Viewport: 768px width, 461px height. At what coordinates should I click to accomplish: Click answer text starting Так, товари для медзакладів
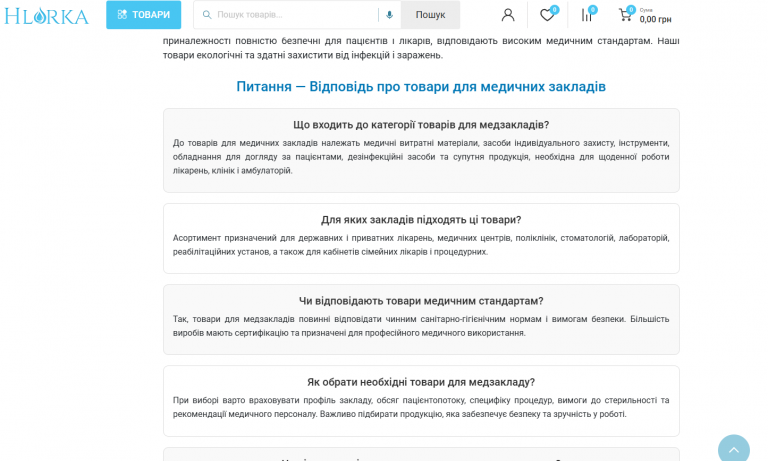(x=421, y=326)
